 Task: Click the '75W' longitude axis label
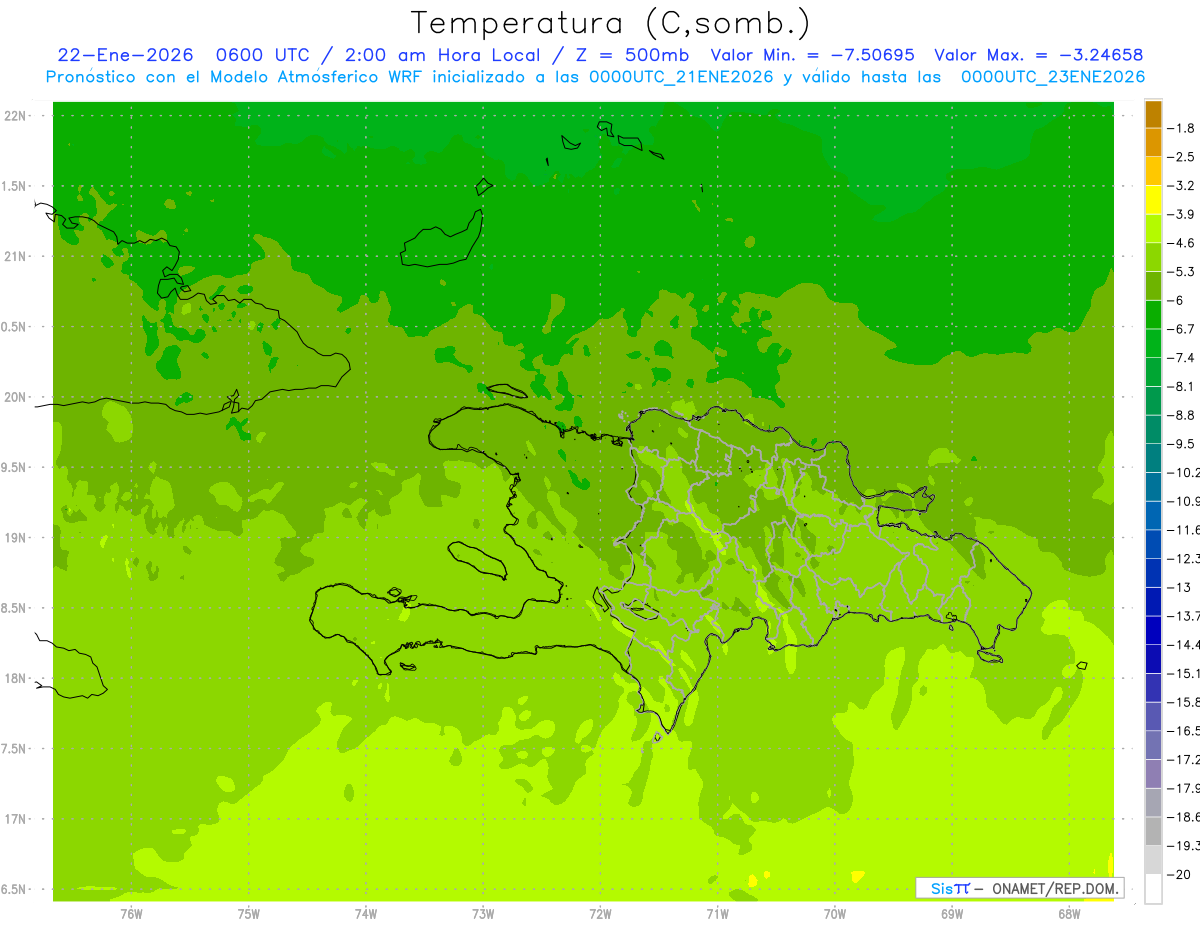pos(249,914)
